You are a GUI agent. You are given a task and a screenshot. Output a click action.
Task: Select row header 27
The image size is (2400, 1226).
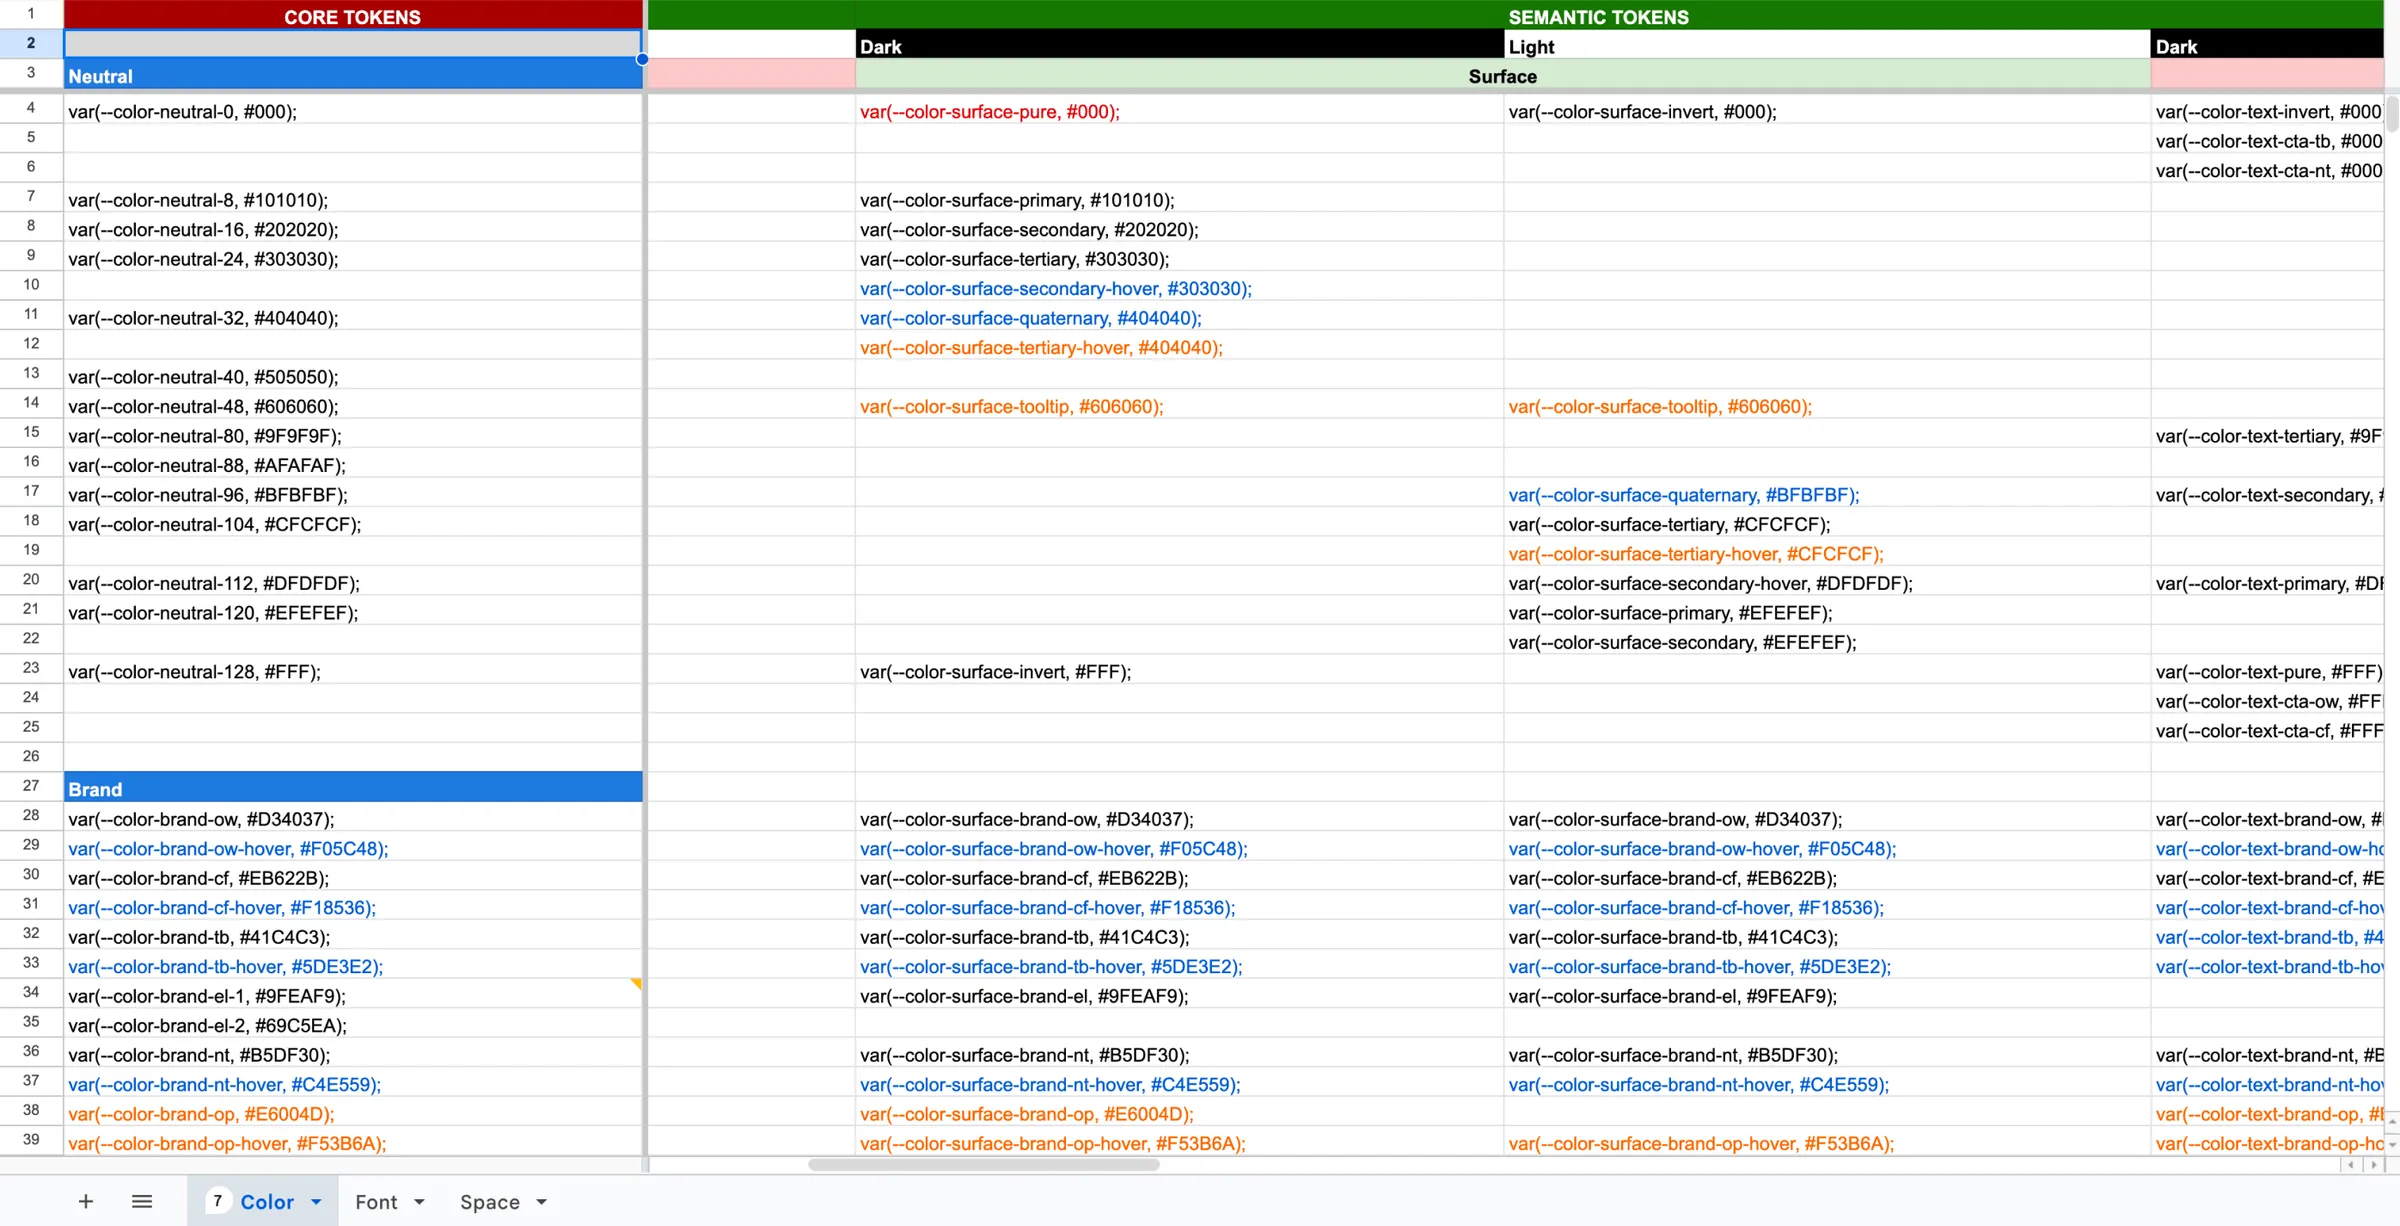[x=31, y=786]
